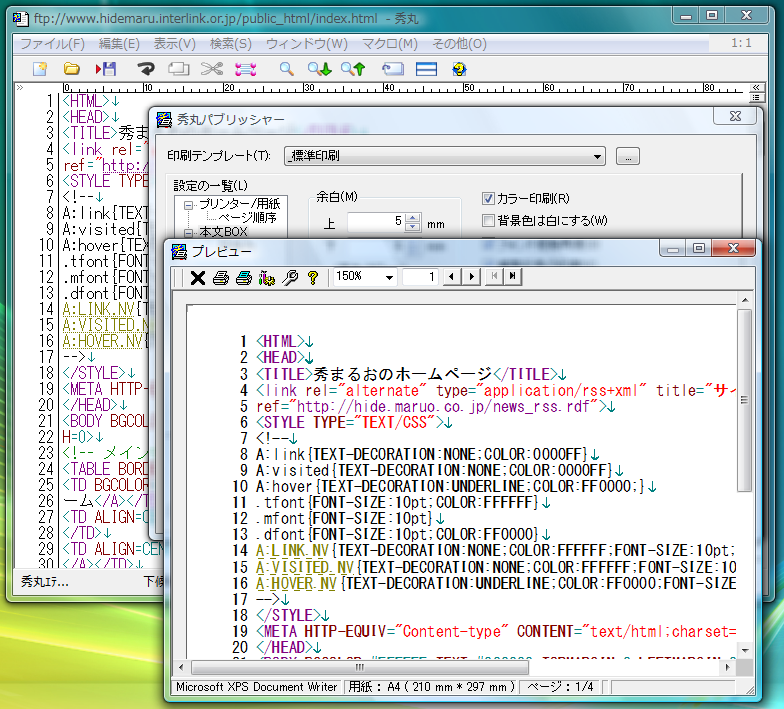Click the cyan-paper printer icon in preview toolbar
This screenshot has width=784, height=709.
click(244, 278)
